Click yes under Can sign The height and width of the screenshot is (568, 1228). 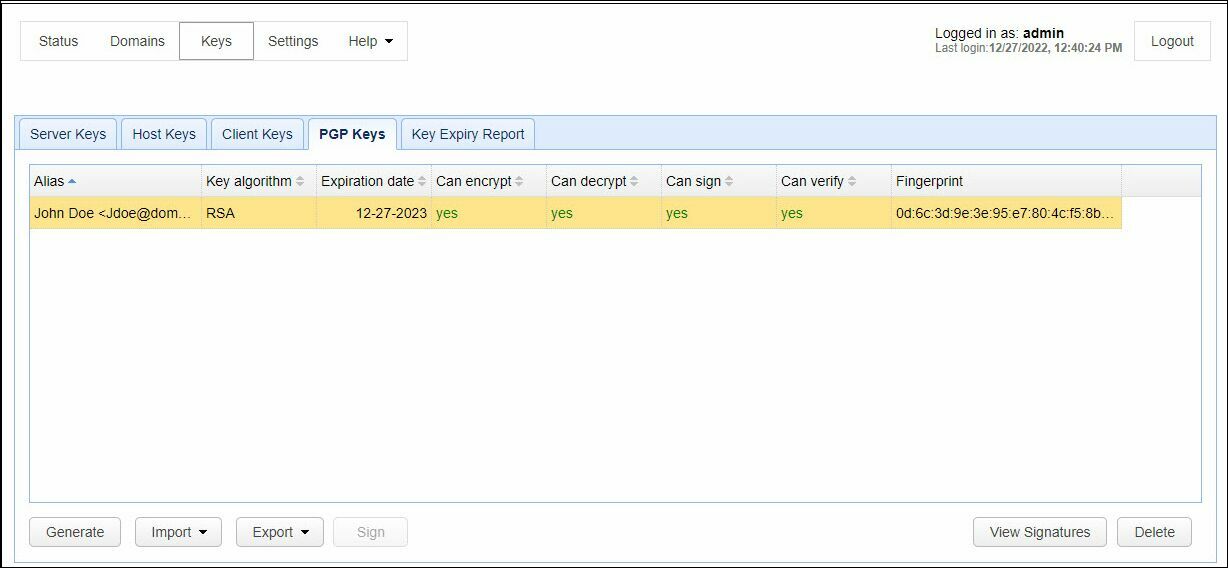pyautogui.click(x=677, y=213)
